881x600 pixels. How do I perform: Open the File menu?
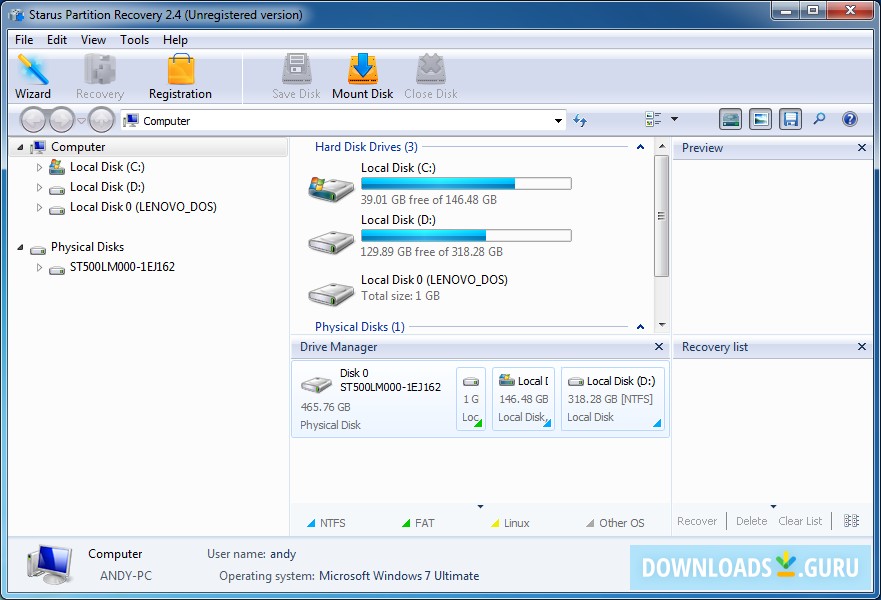[24, 40]
